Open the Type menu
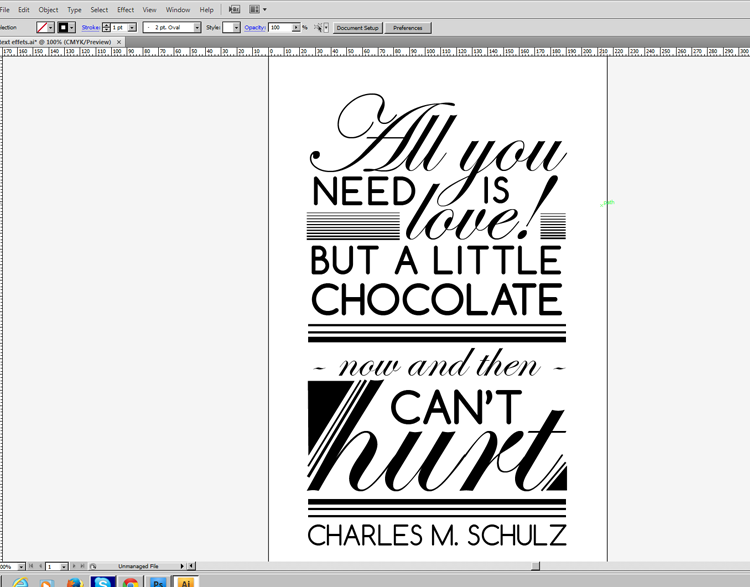The image size is (750, 587). 74,10
